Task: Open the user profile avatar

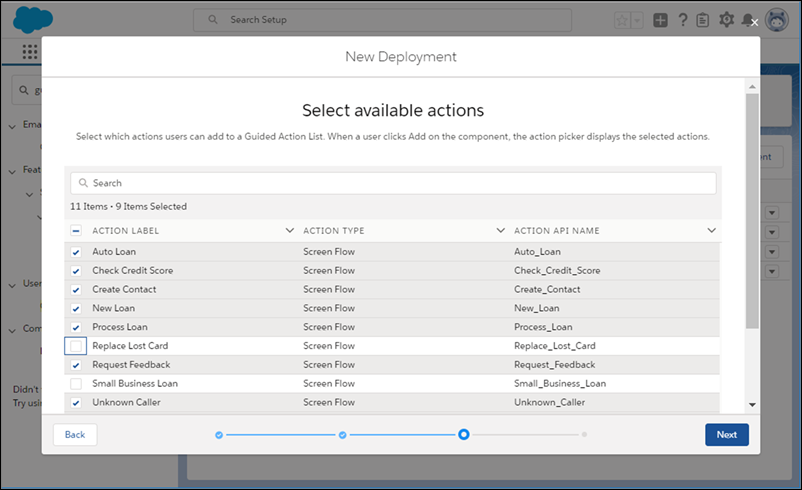Action: pyautogui.click(x=776, y=20)
